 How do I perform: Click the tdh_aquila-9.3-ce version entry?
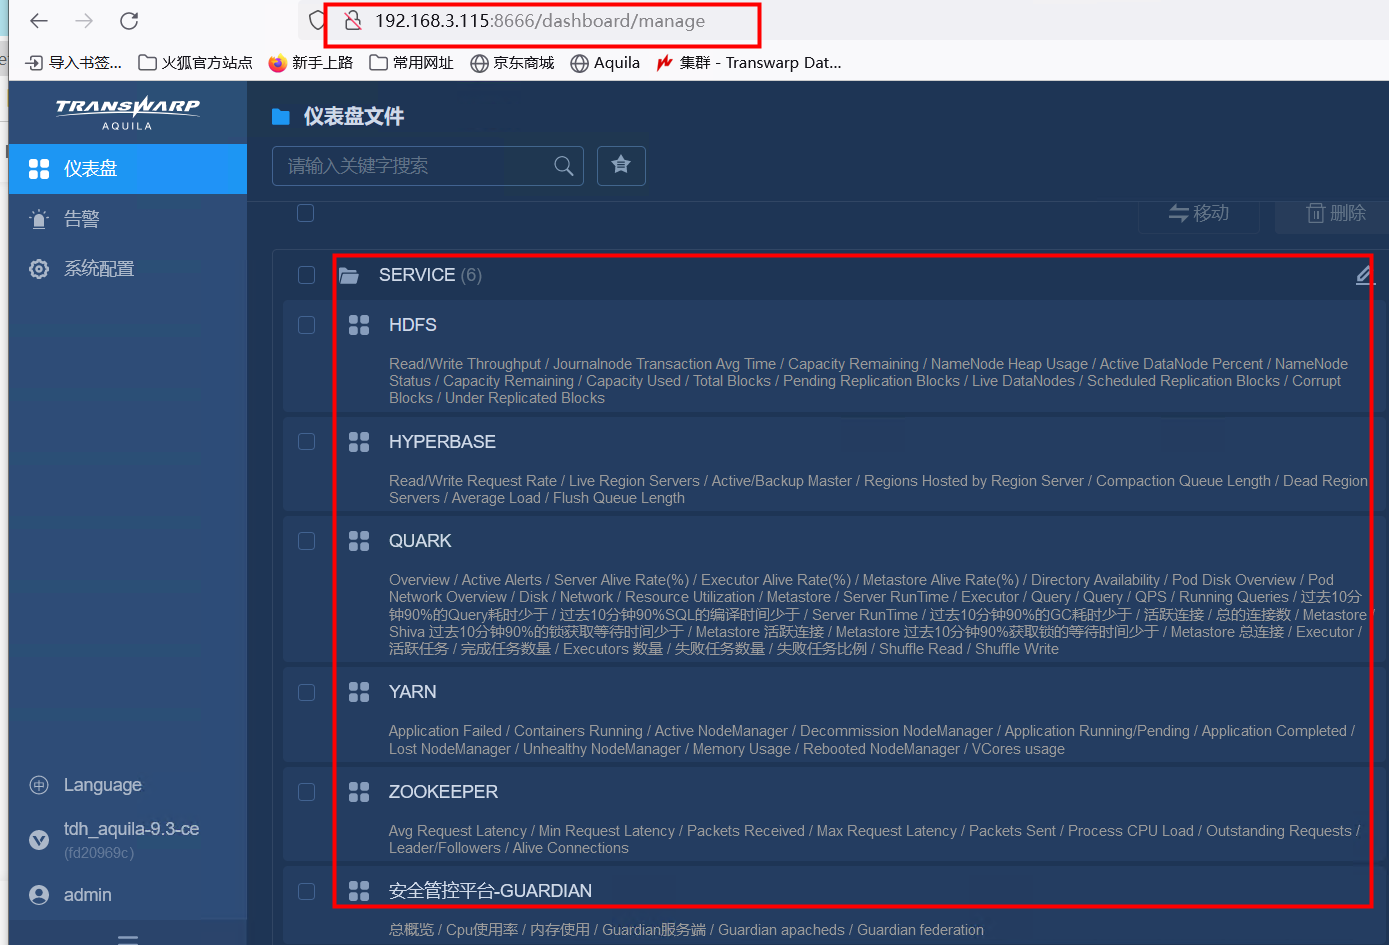pyautogui.click(x=131, y=829)
